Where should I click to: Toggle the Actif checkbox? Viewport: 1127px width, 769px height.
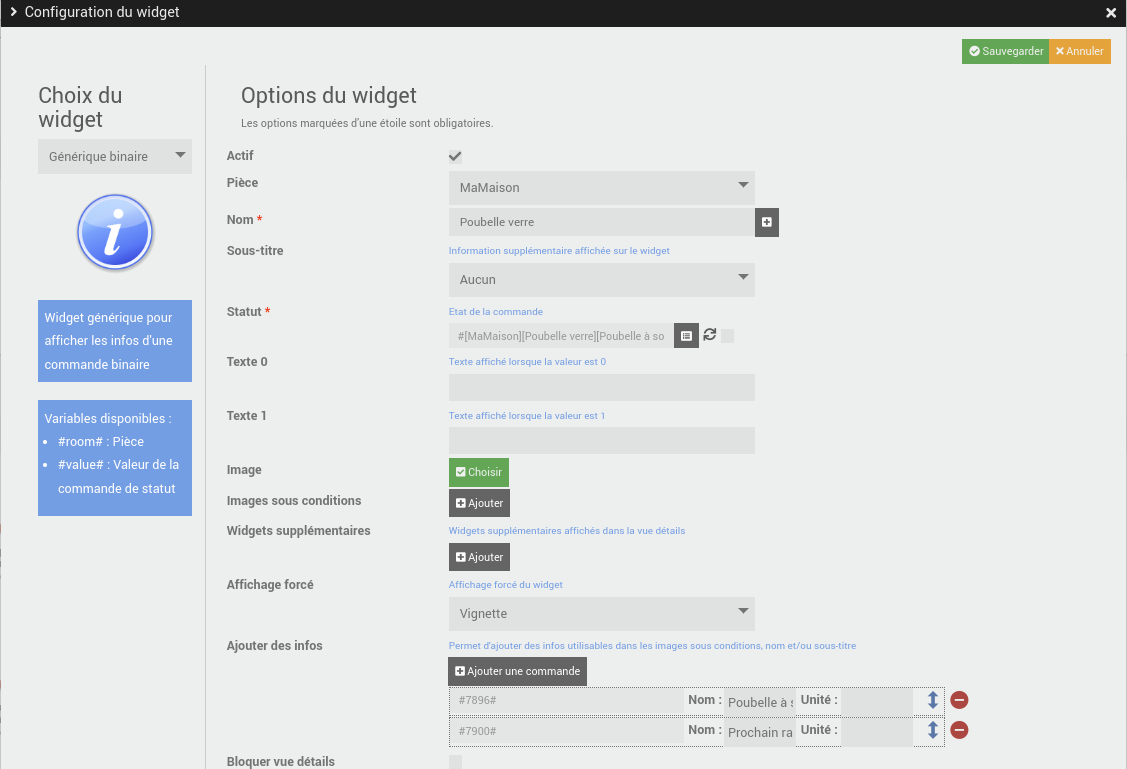(x=455, y=157)
